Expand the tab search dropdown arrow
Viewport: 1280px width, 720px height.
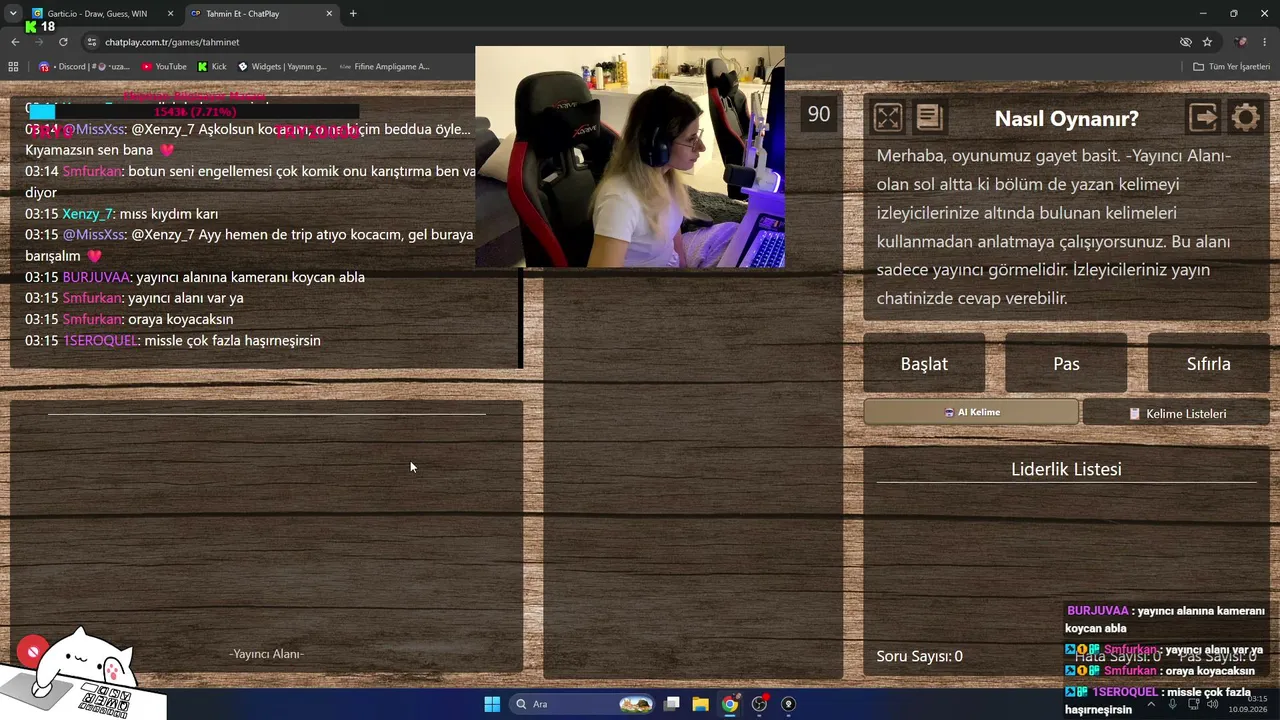click(13, 14)
